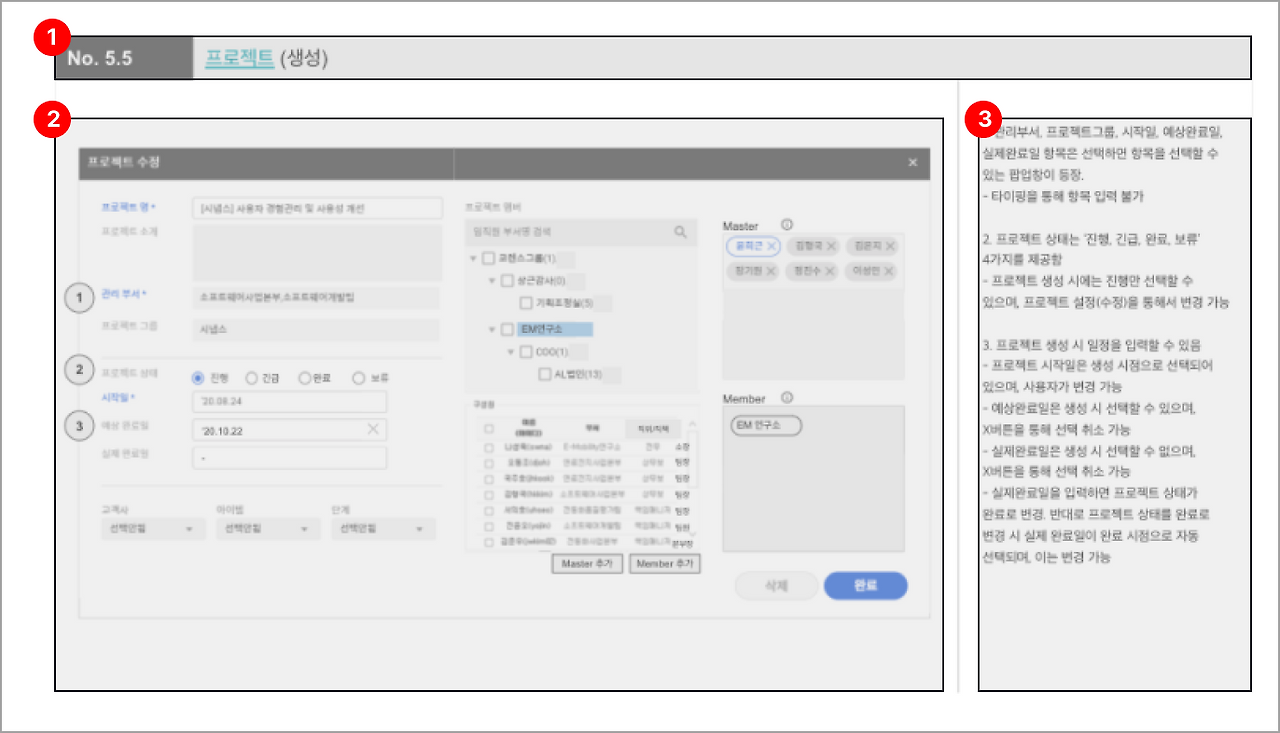Collapse the 교첸스그룹(1) tree node
Viewport: 1280px width, 733px height.
click(x=471, y=258)
